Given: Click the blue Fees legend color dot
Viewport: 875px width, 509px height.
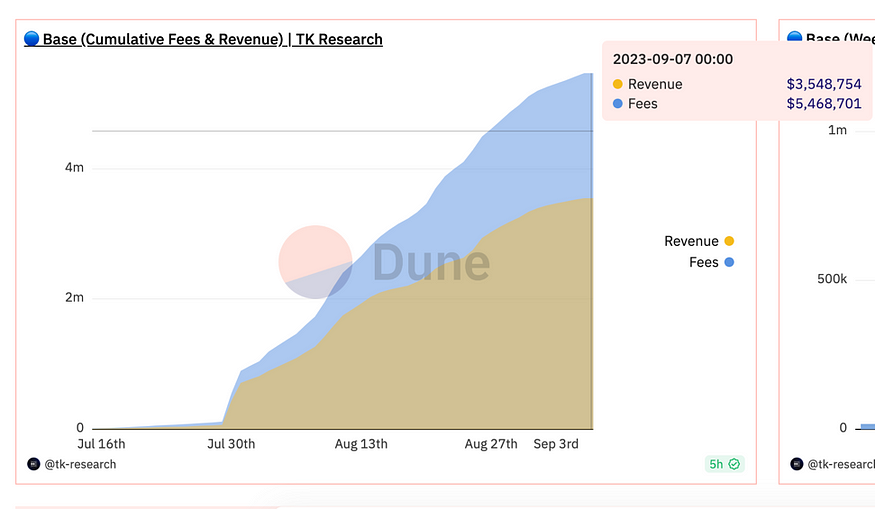Looking at the screenshot, I should pos(729,262).
